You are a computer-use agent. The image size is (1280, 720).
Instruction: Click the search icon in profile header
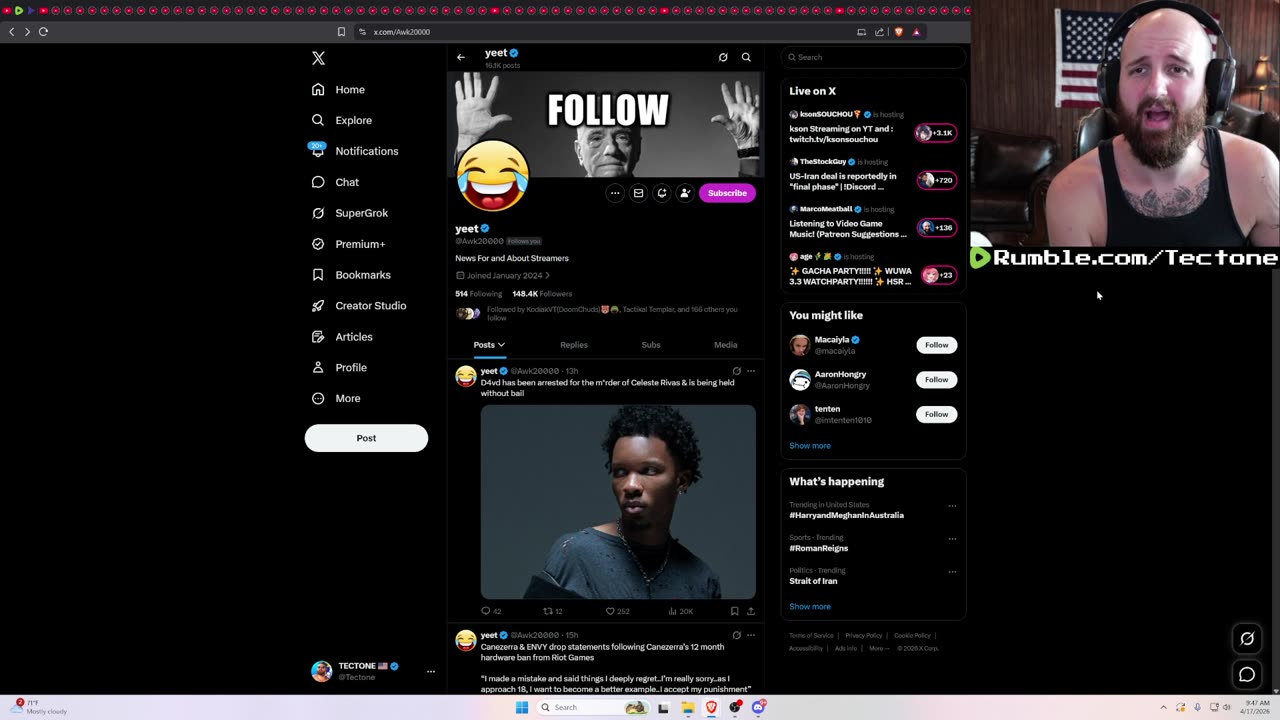746,57
